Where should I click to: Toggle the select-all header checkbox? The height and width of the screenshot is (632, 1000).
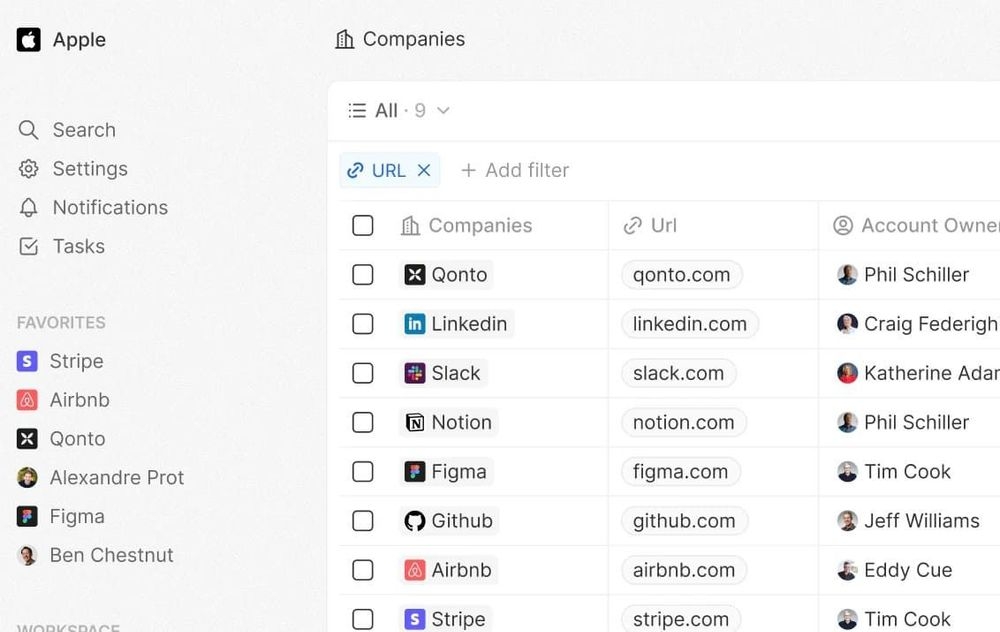(x=363, y=226)
